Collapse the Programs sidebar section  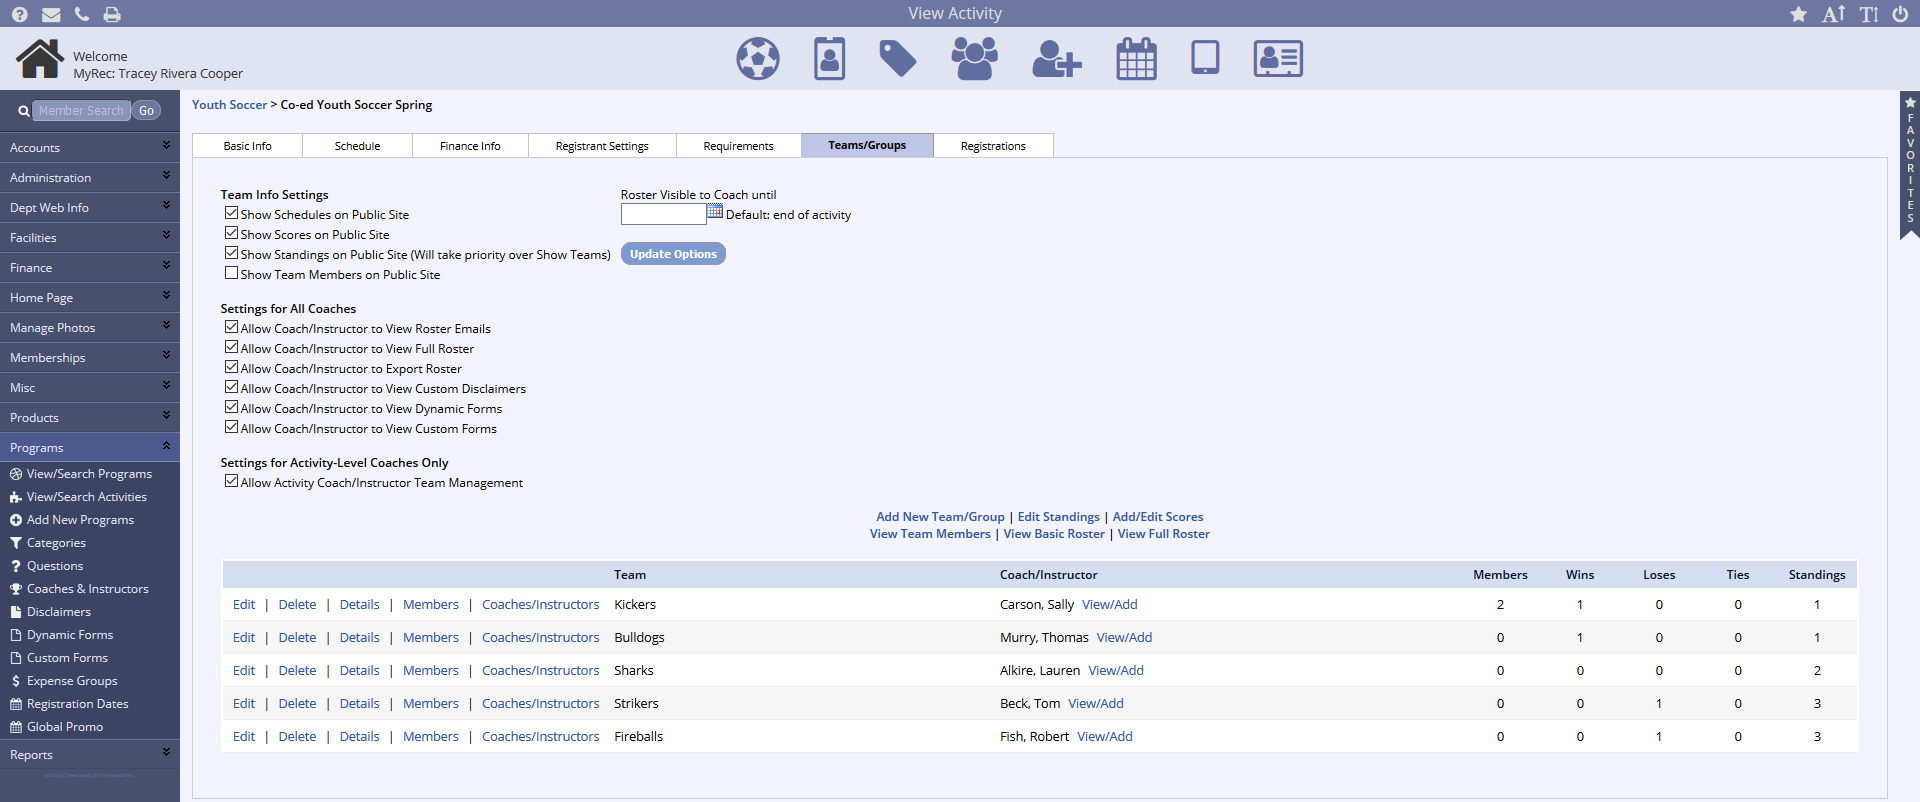coord(90,447)
